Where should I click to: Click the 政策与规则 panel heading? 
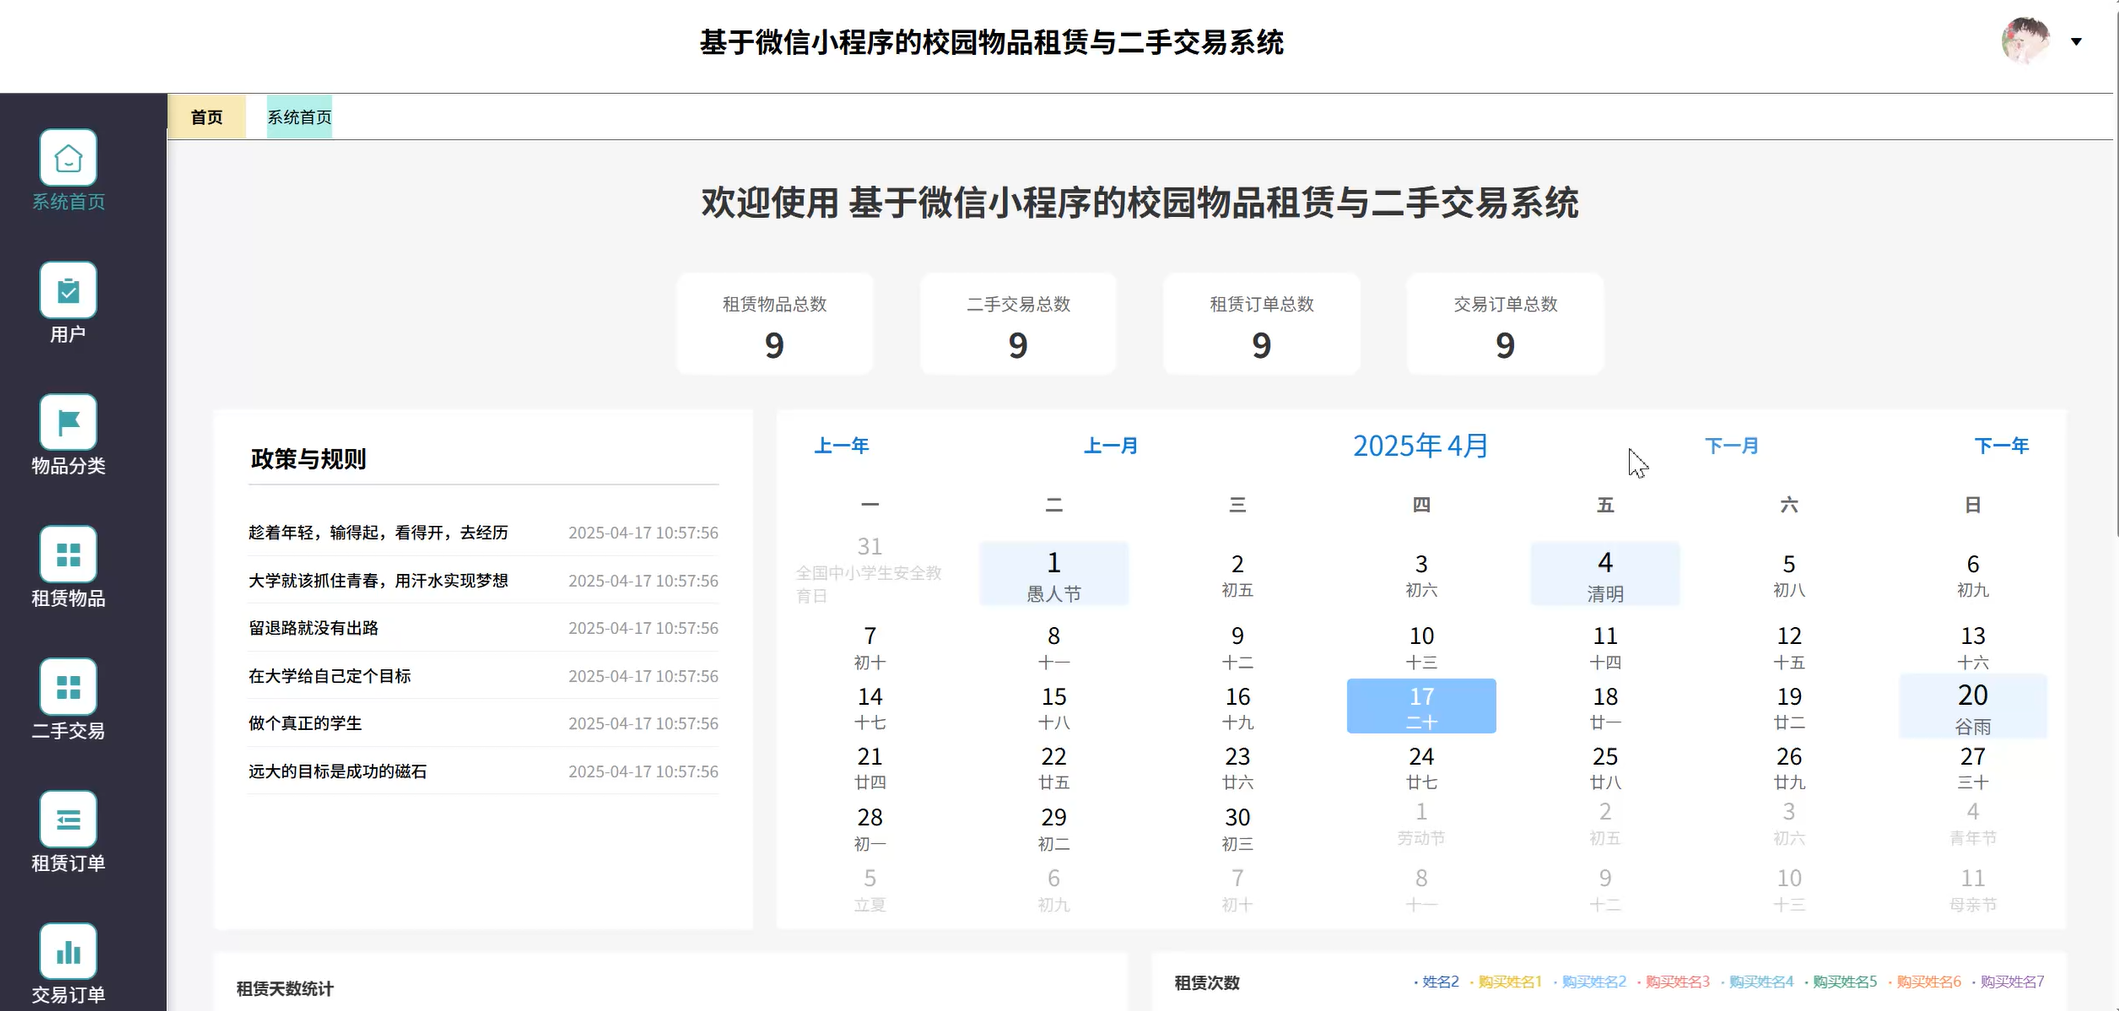tap(308, 459)
